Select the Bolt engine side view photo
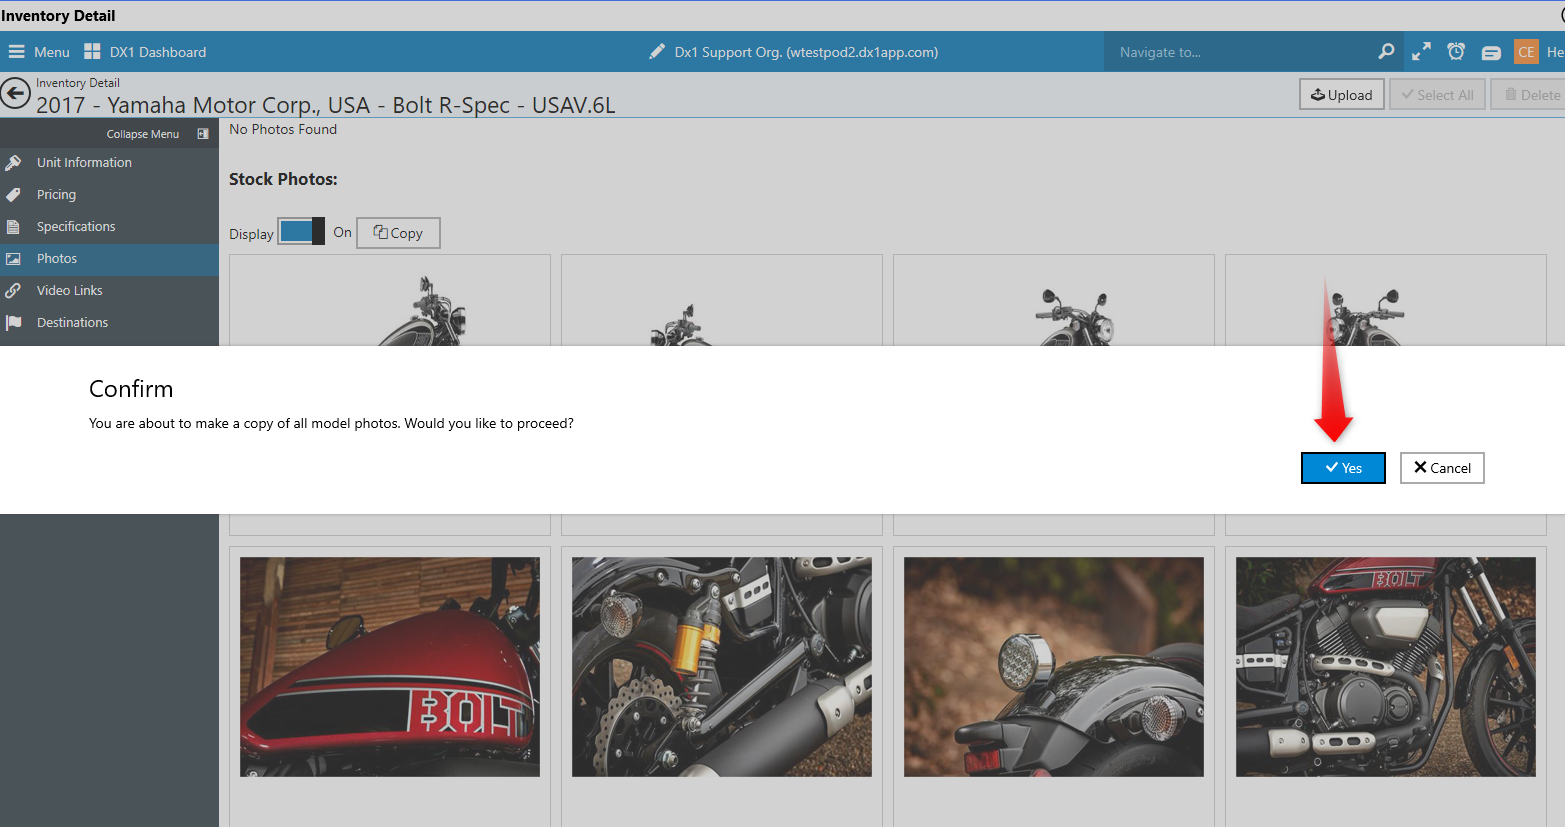The image size is (1565, 827). pyautogui.click(x=1386, y=667)
